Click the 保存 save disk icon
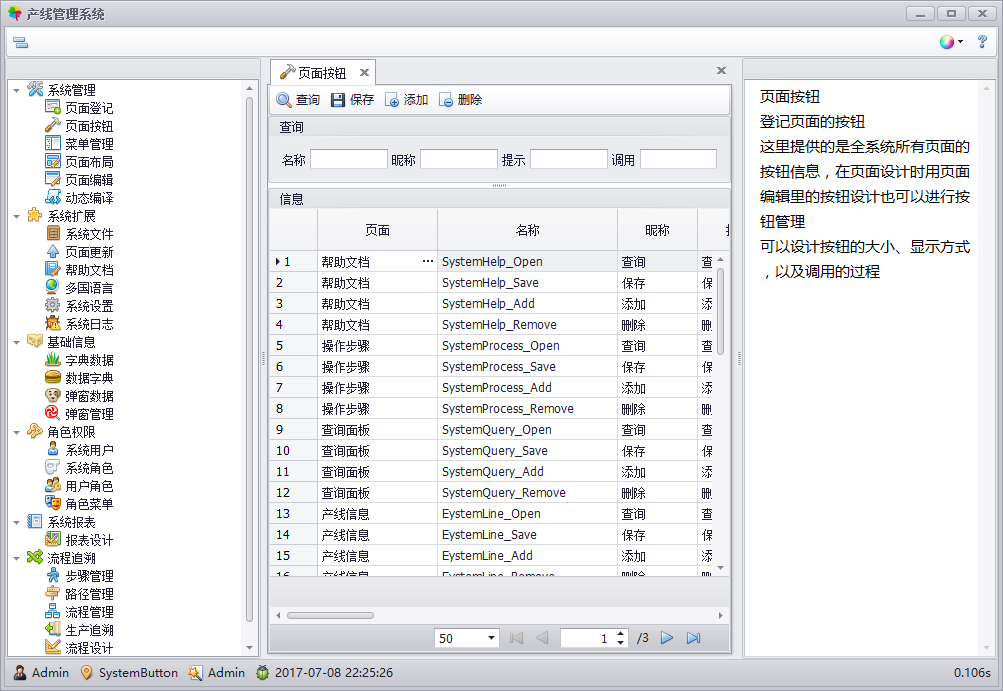Screen dimensions: 1003x691 point(338,100)
